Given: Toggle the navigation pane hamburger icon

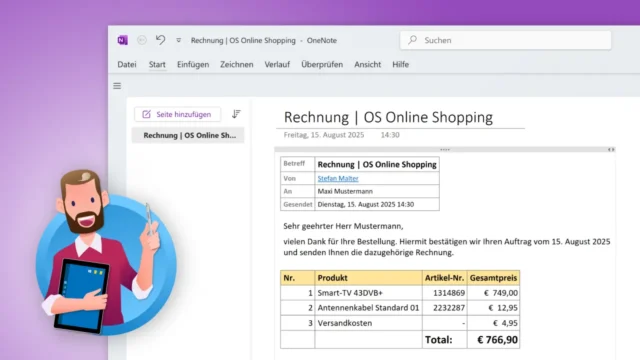Looking at the screenshot, I should [117, 86].
